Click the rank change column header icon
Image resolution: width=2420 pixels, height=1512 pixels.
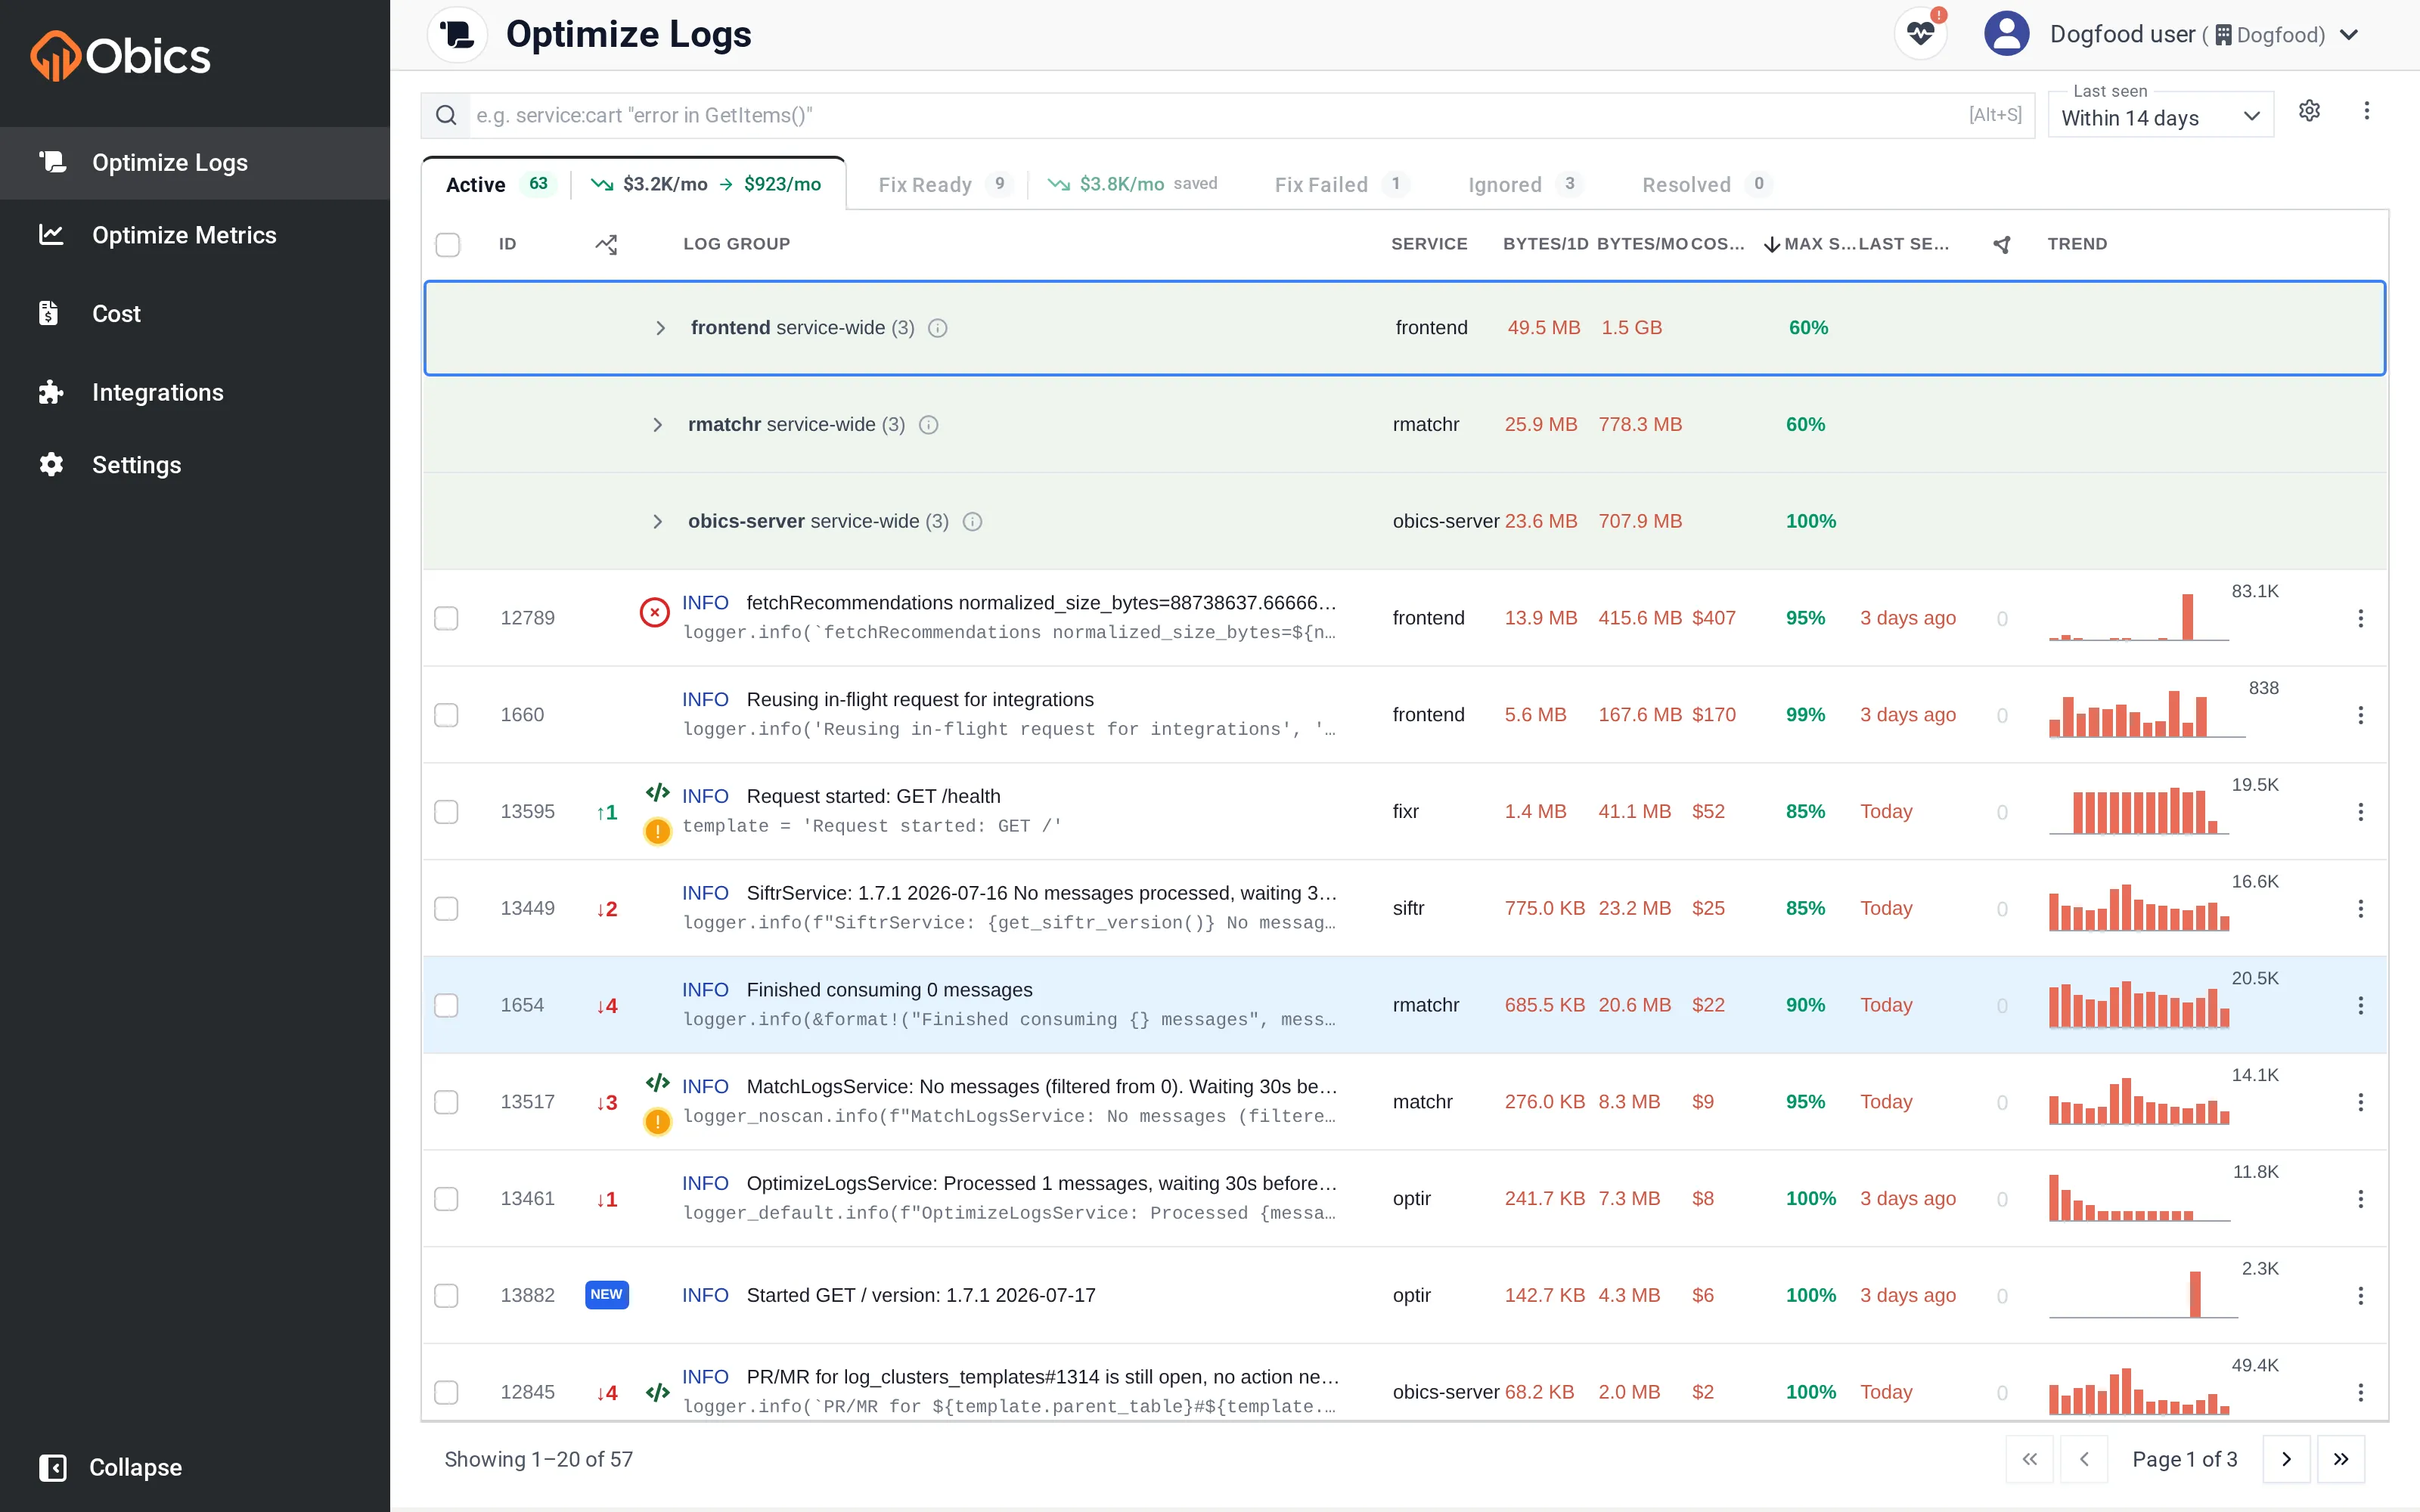pos(606,244)
